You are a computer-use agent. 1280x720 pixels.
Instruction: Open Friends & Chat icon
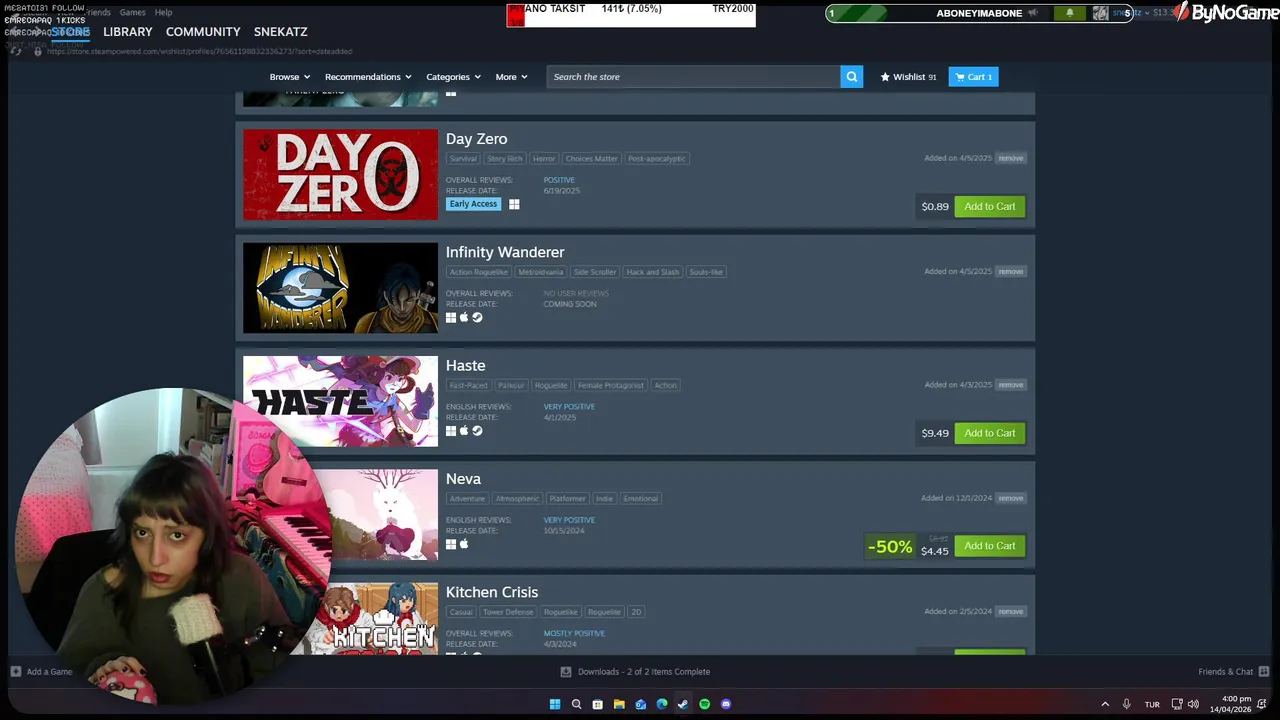tap(1264, 672)
